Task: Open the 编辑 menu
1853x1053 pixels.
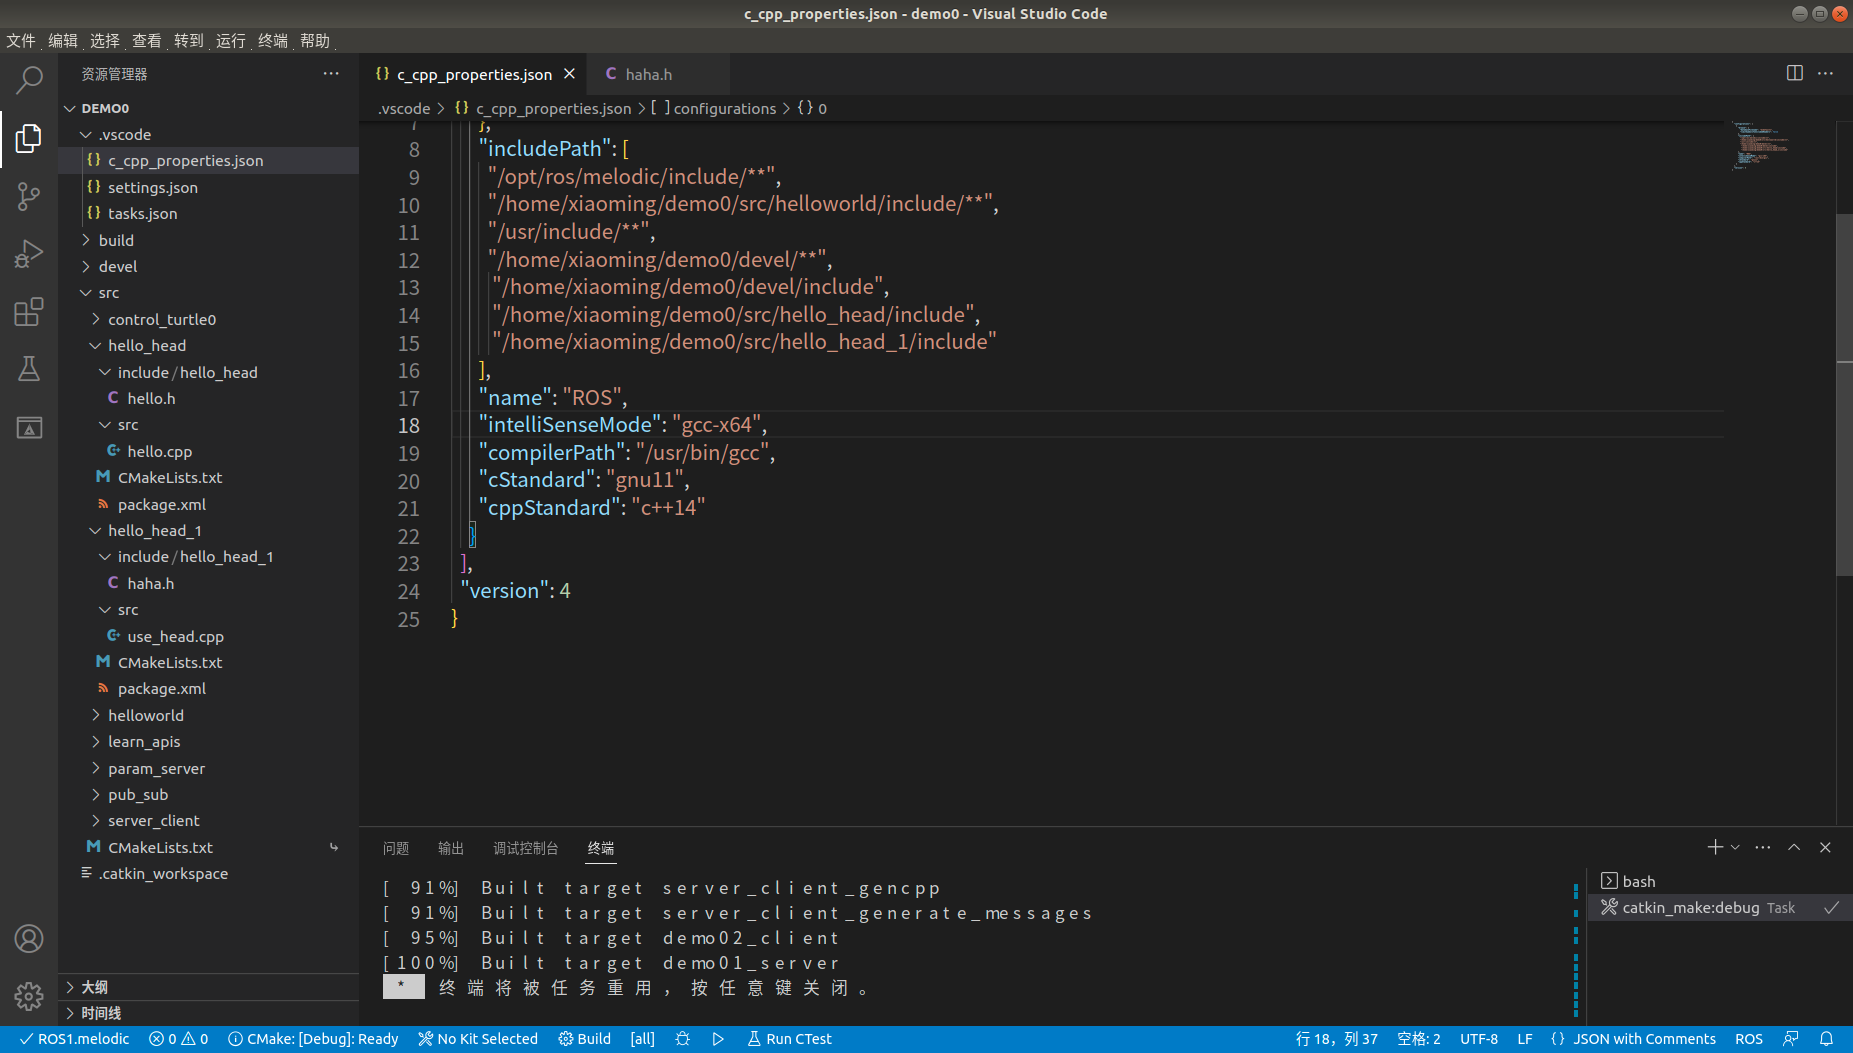Action: (x=63, y=40)
